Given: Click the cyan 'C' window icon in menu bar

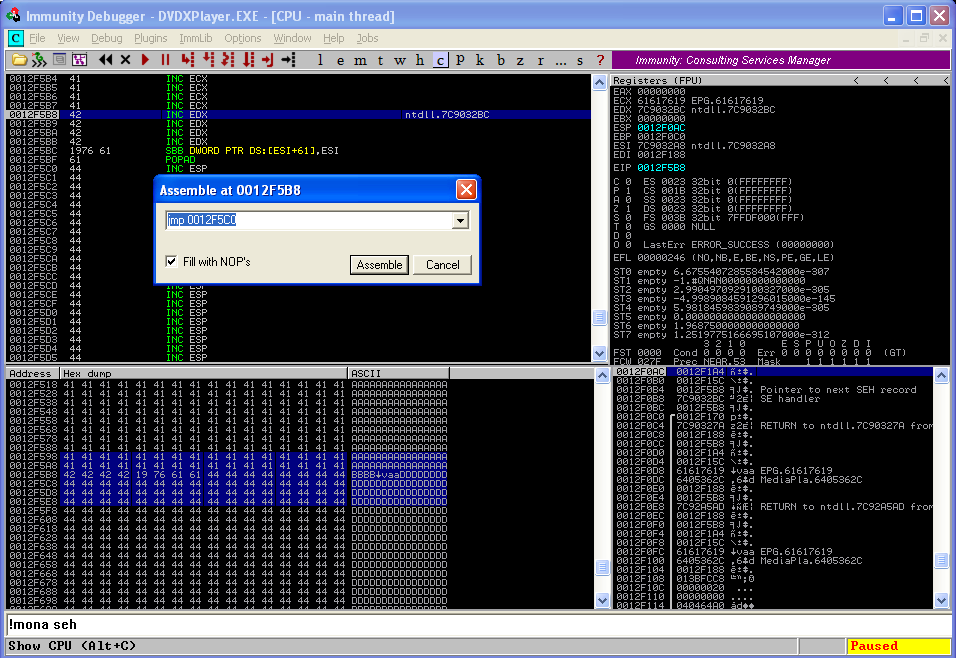Looking at the screenshot, I should [15, 38].
